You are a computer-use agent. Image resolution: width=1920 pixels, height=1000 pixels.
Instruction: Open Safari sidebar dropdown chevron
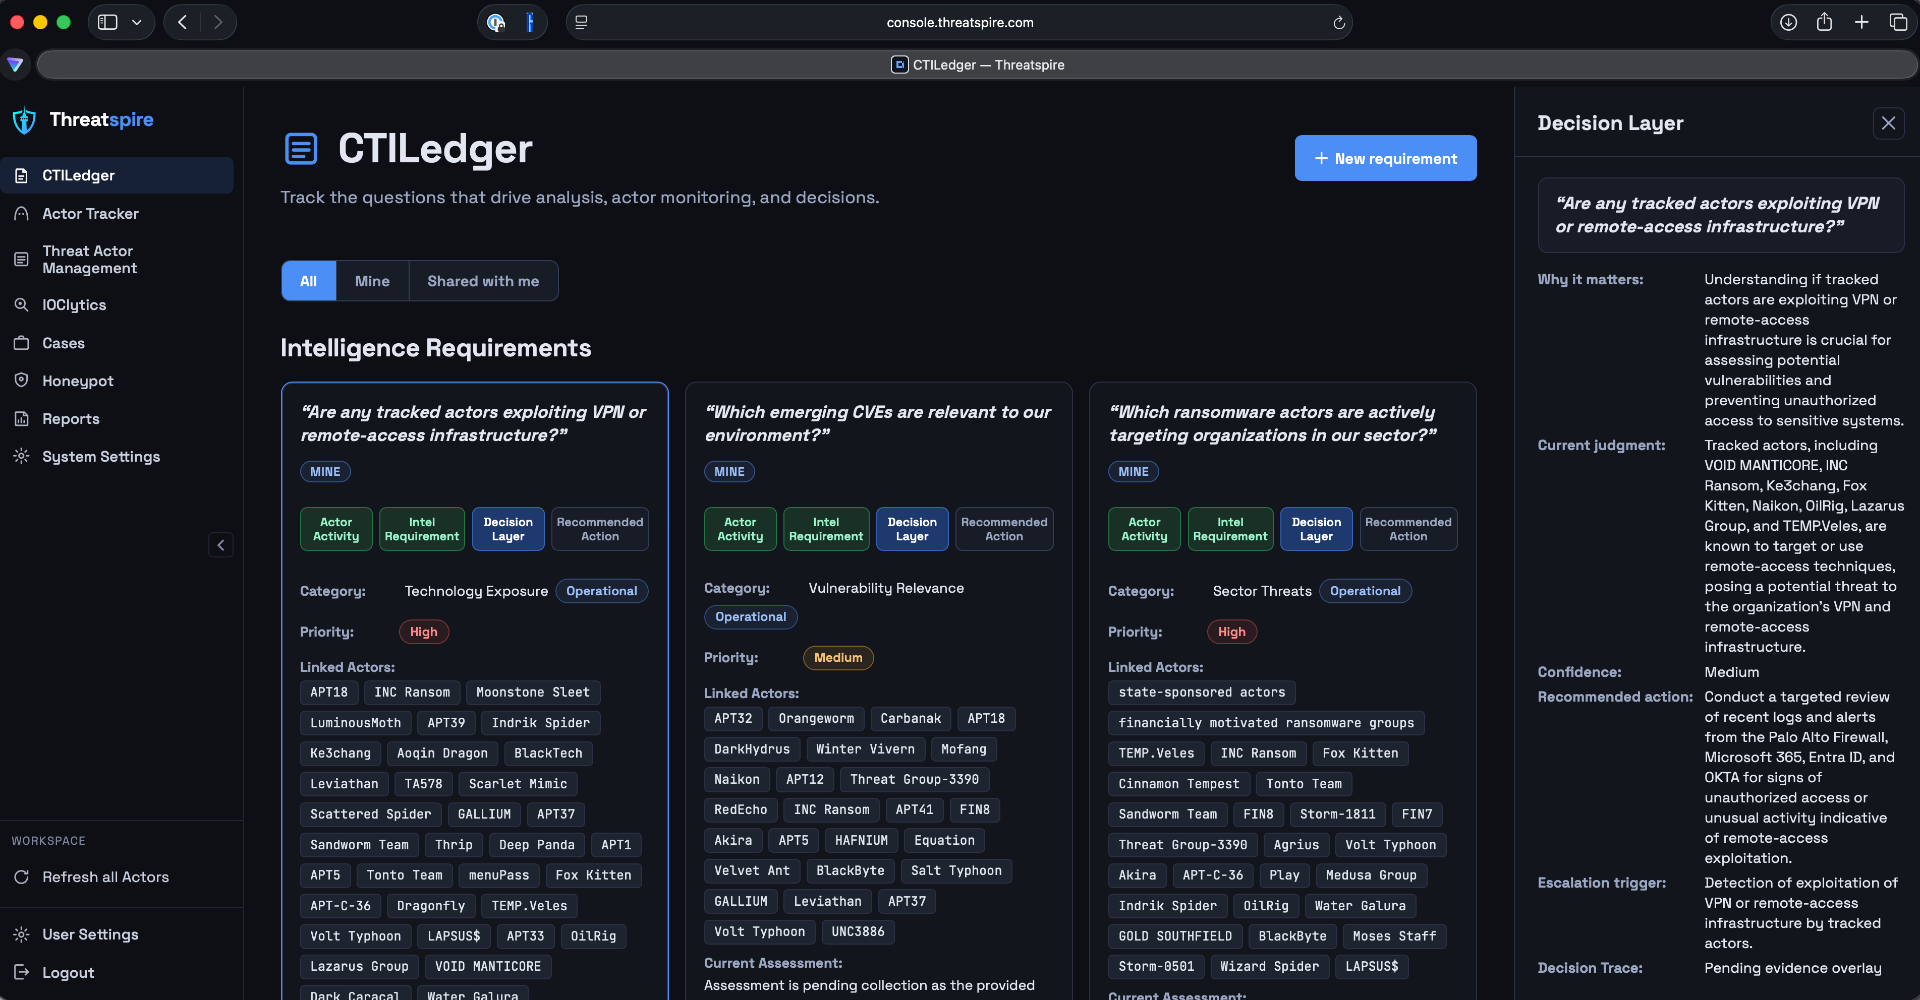click(137, 22)
